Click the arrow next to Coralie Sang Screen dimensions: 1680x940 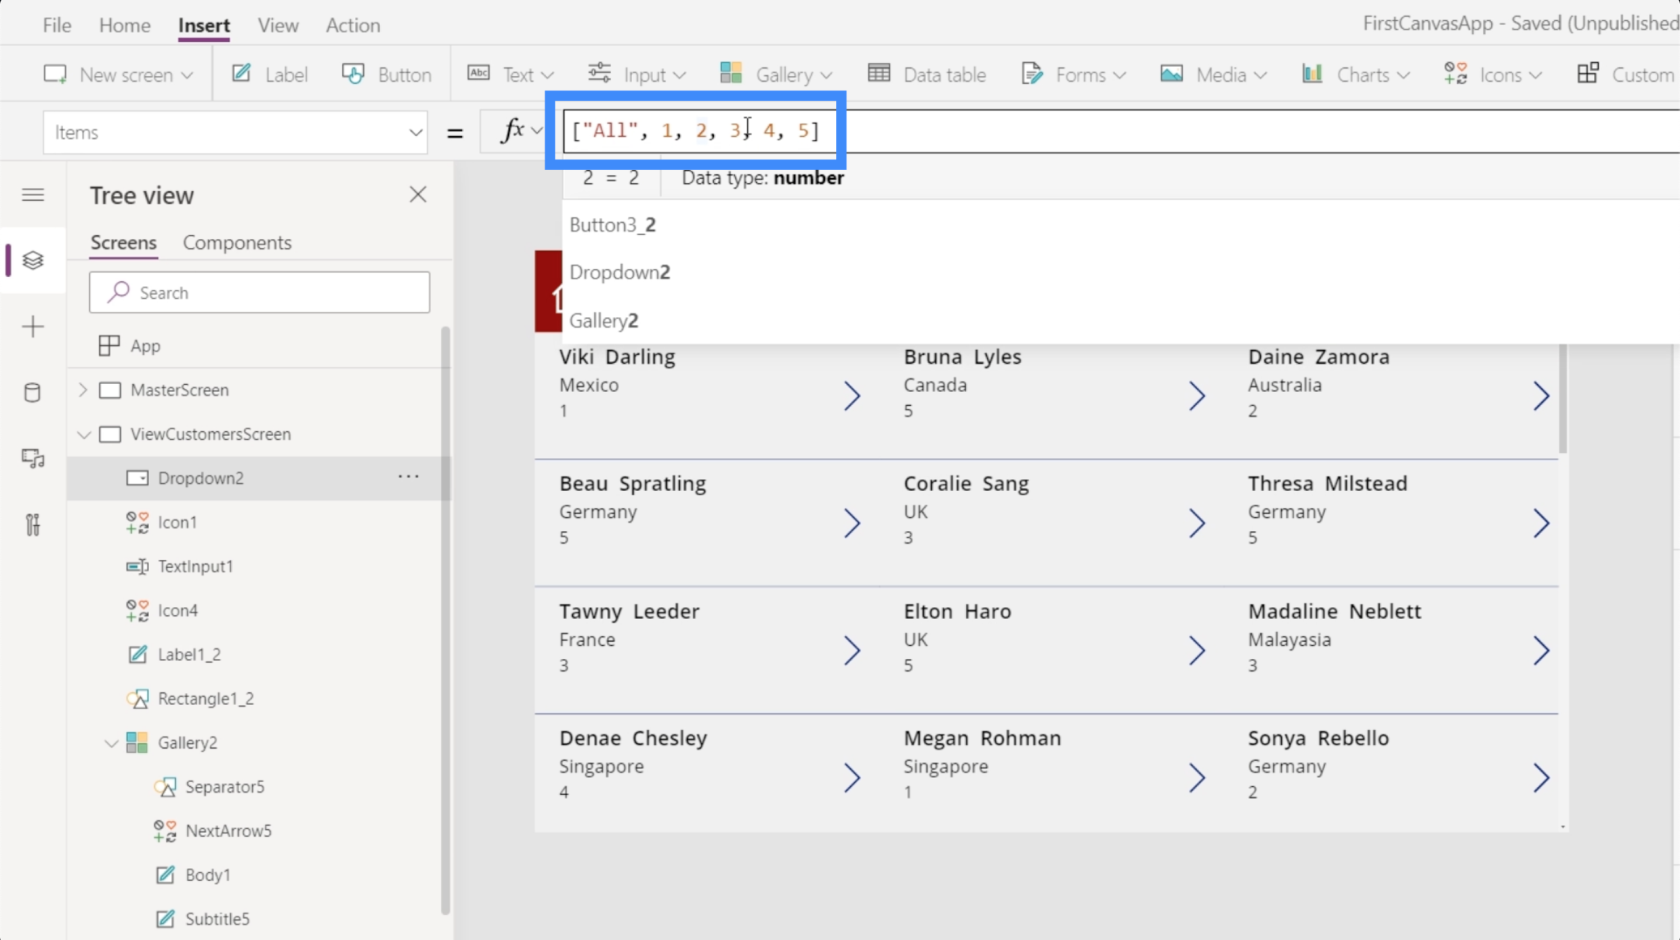pyautogui.click(x=1197, y=523)
